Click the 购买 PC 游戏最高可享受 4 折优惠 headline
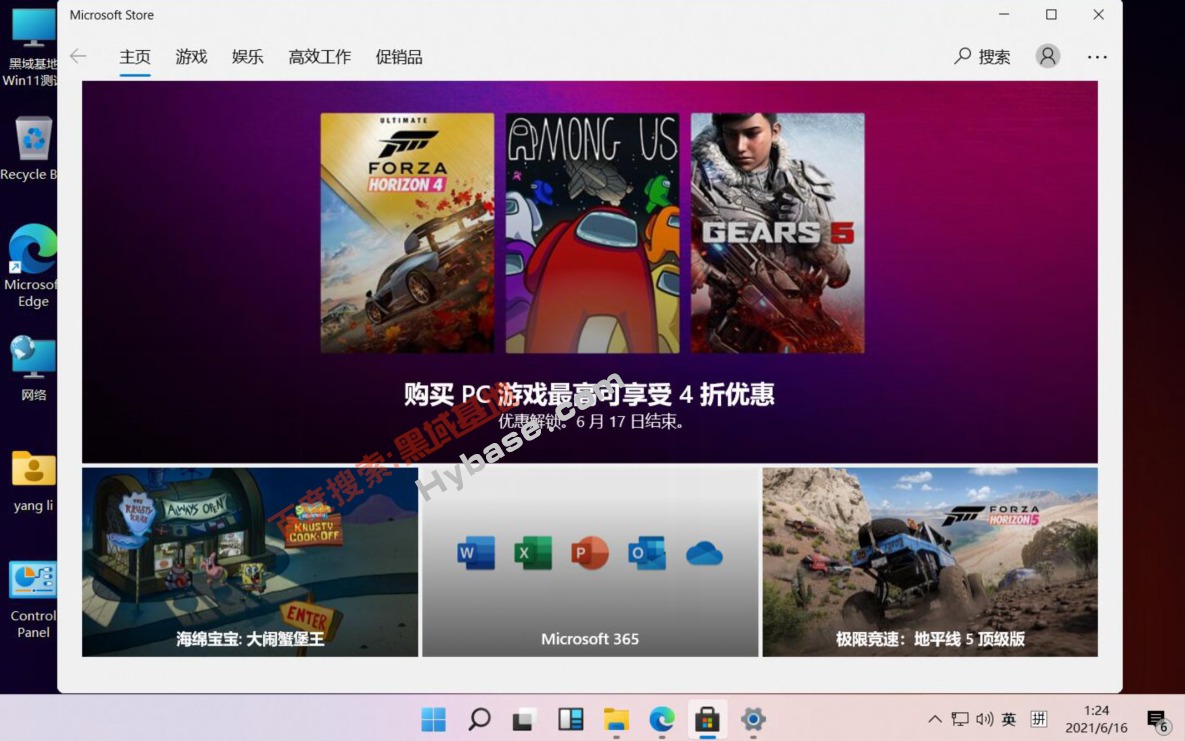The width and height of the screenshot is (1185, 741). point(589,394)
